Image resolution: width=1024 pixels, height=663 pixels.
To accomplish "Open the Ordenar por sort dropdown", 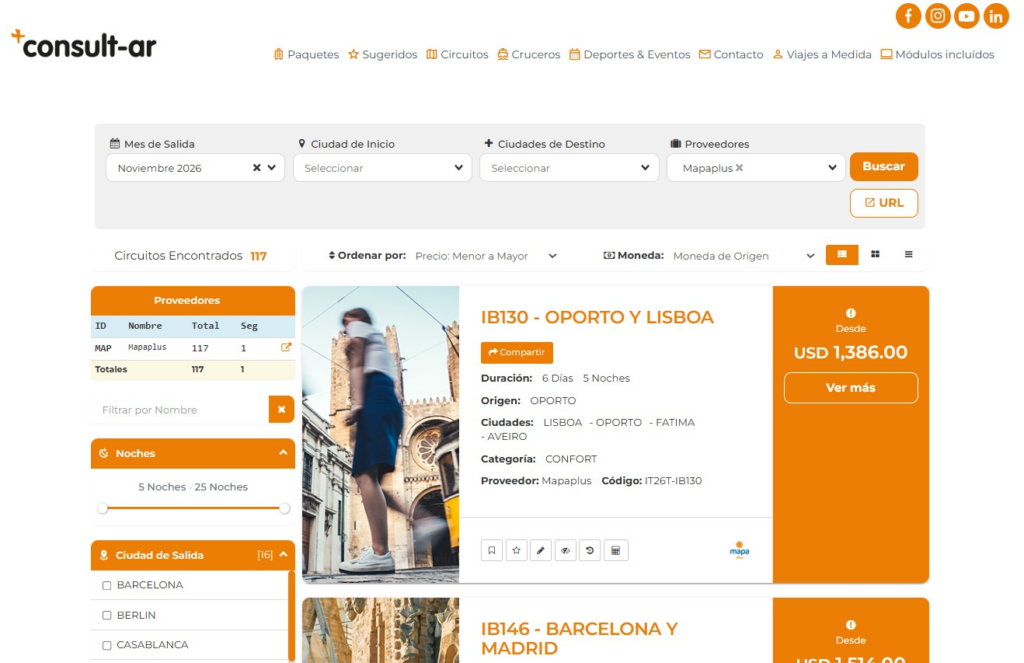I will coord(486,256).
